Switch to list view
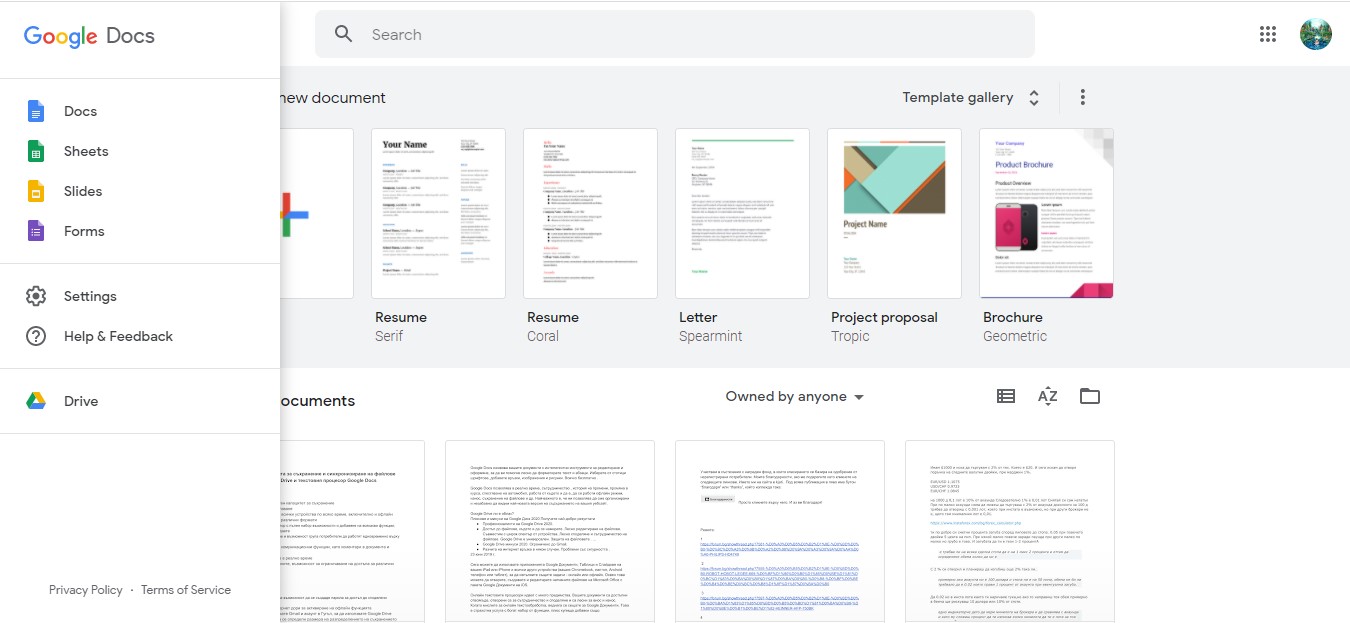This screenshot has height=623, width=1350. pyautogui.click(x=1006, y=396)
